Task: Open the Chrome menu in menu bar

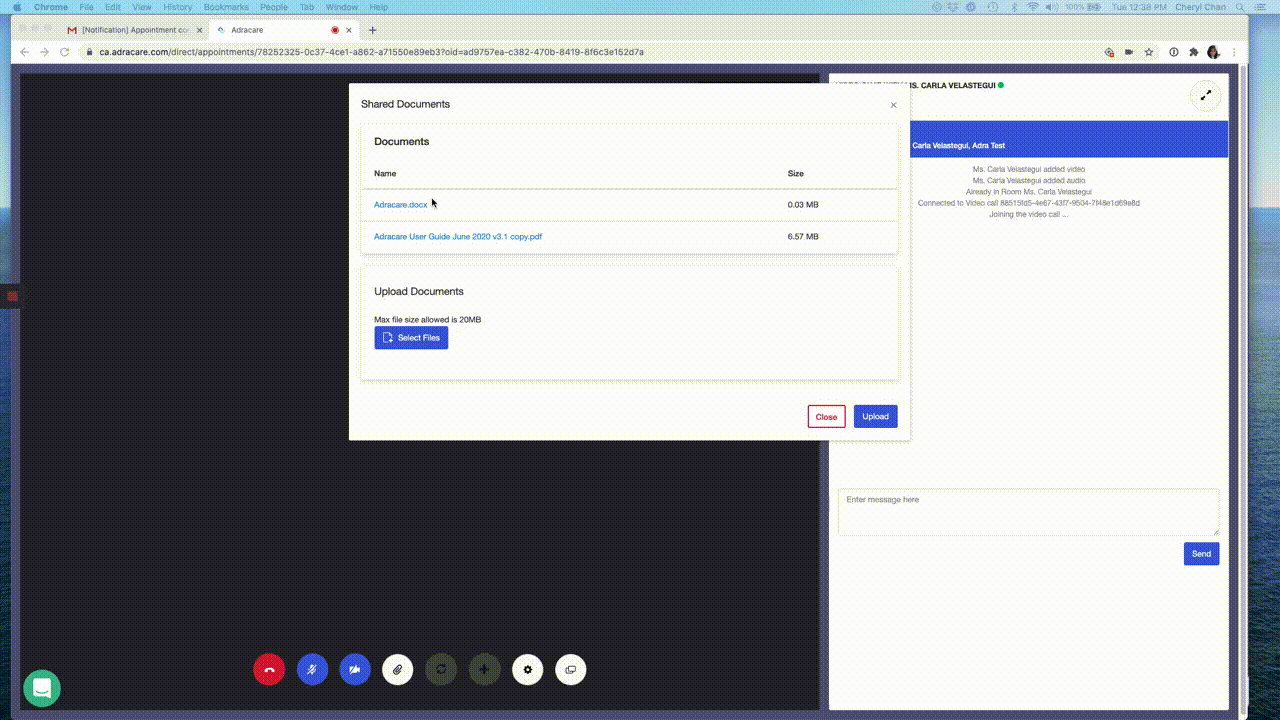Action: 51,7
